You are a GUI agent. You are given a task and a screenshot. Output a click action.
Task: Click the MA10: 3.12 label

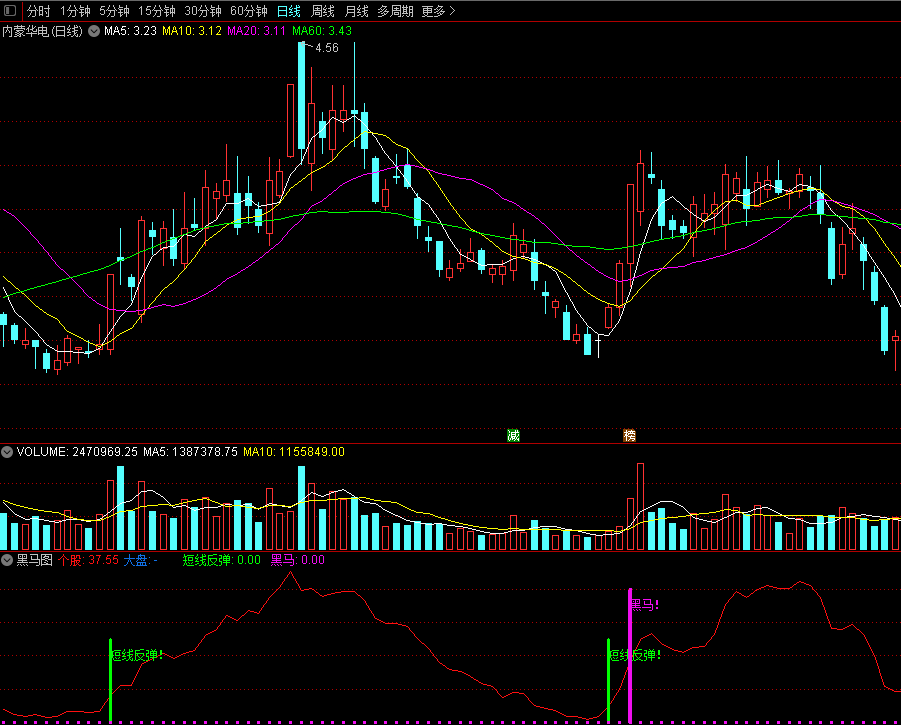[192, 31]
